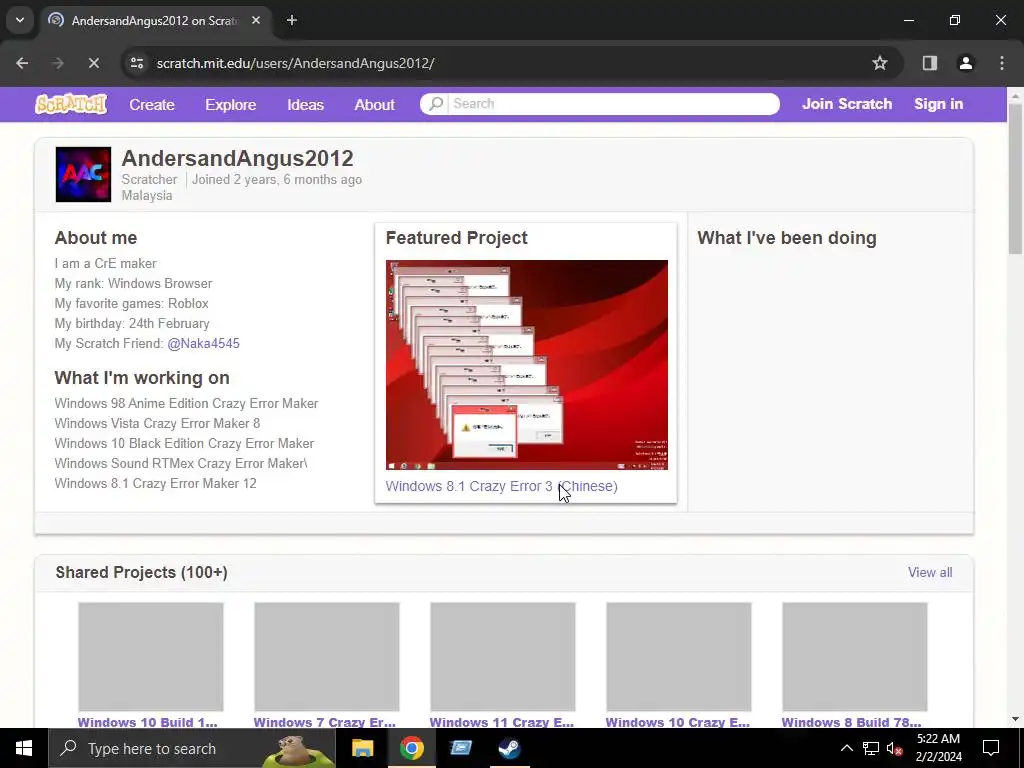Image resolution: width=1024 pixels, height=768 pixels.
Task: Go back using browser back arrow
Action: tap(22, 63)
